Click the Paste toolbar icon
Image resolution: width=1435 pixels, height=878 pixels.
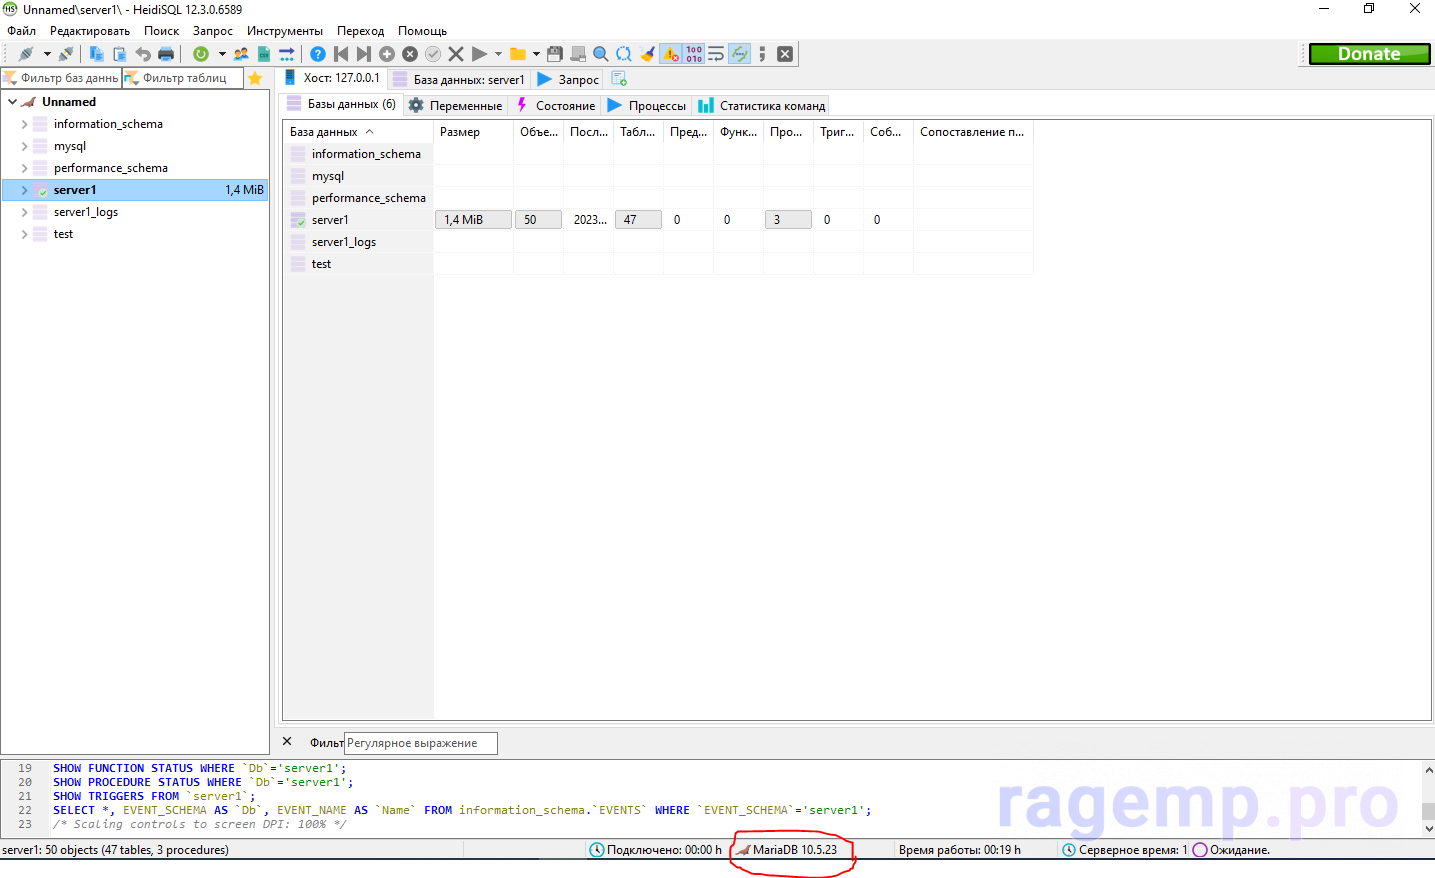120,54
